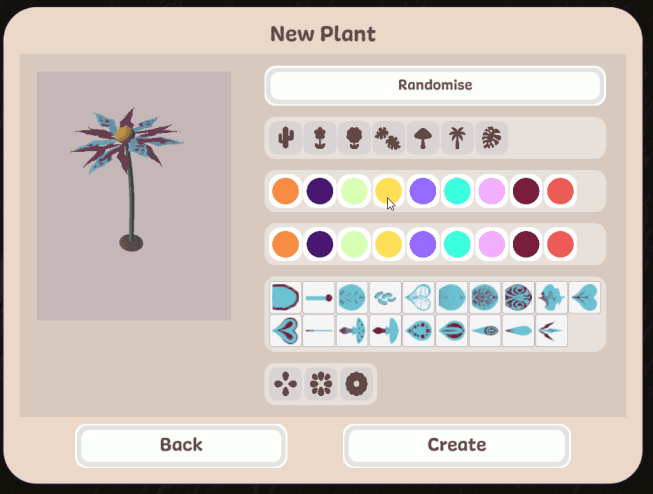Pick the ring-shaped flower arrangement
Screen dimensions: 653x494
(x=356, y=384)
